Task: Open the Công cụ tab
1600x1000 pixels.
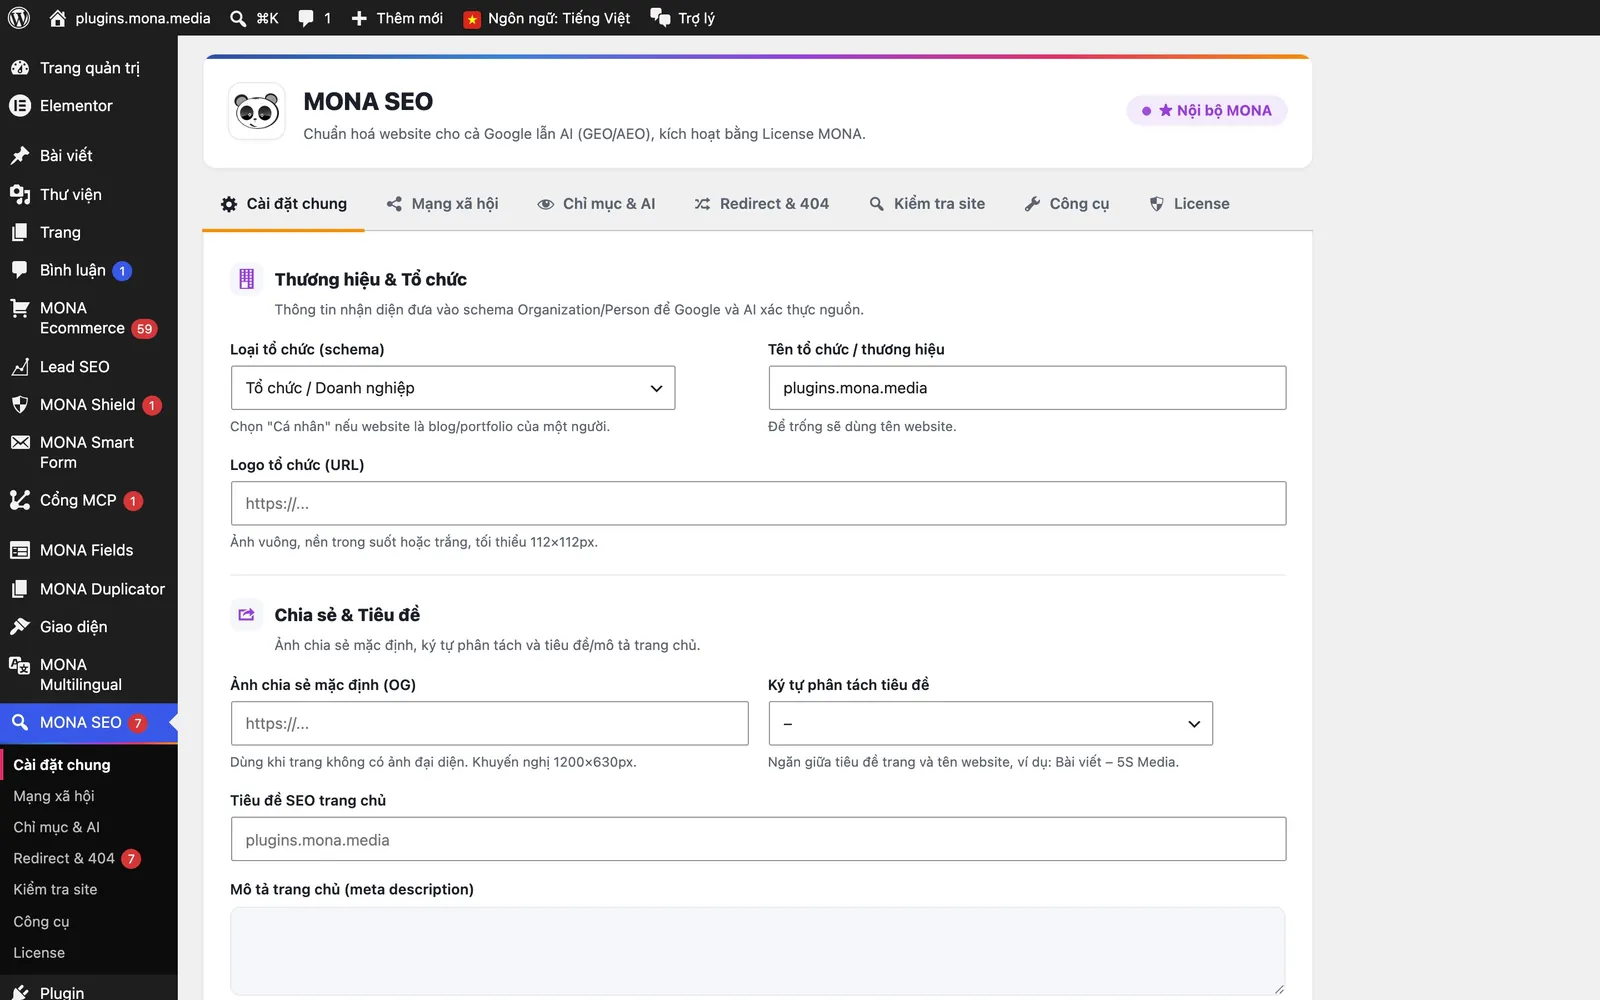Action: coord(1067,204)
